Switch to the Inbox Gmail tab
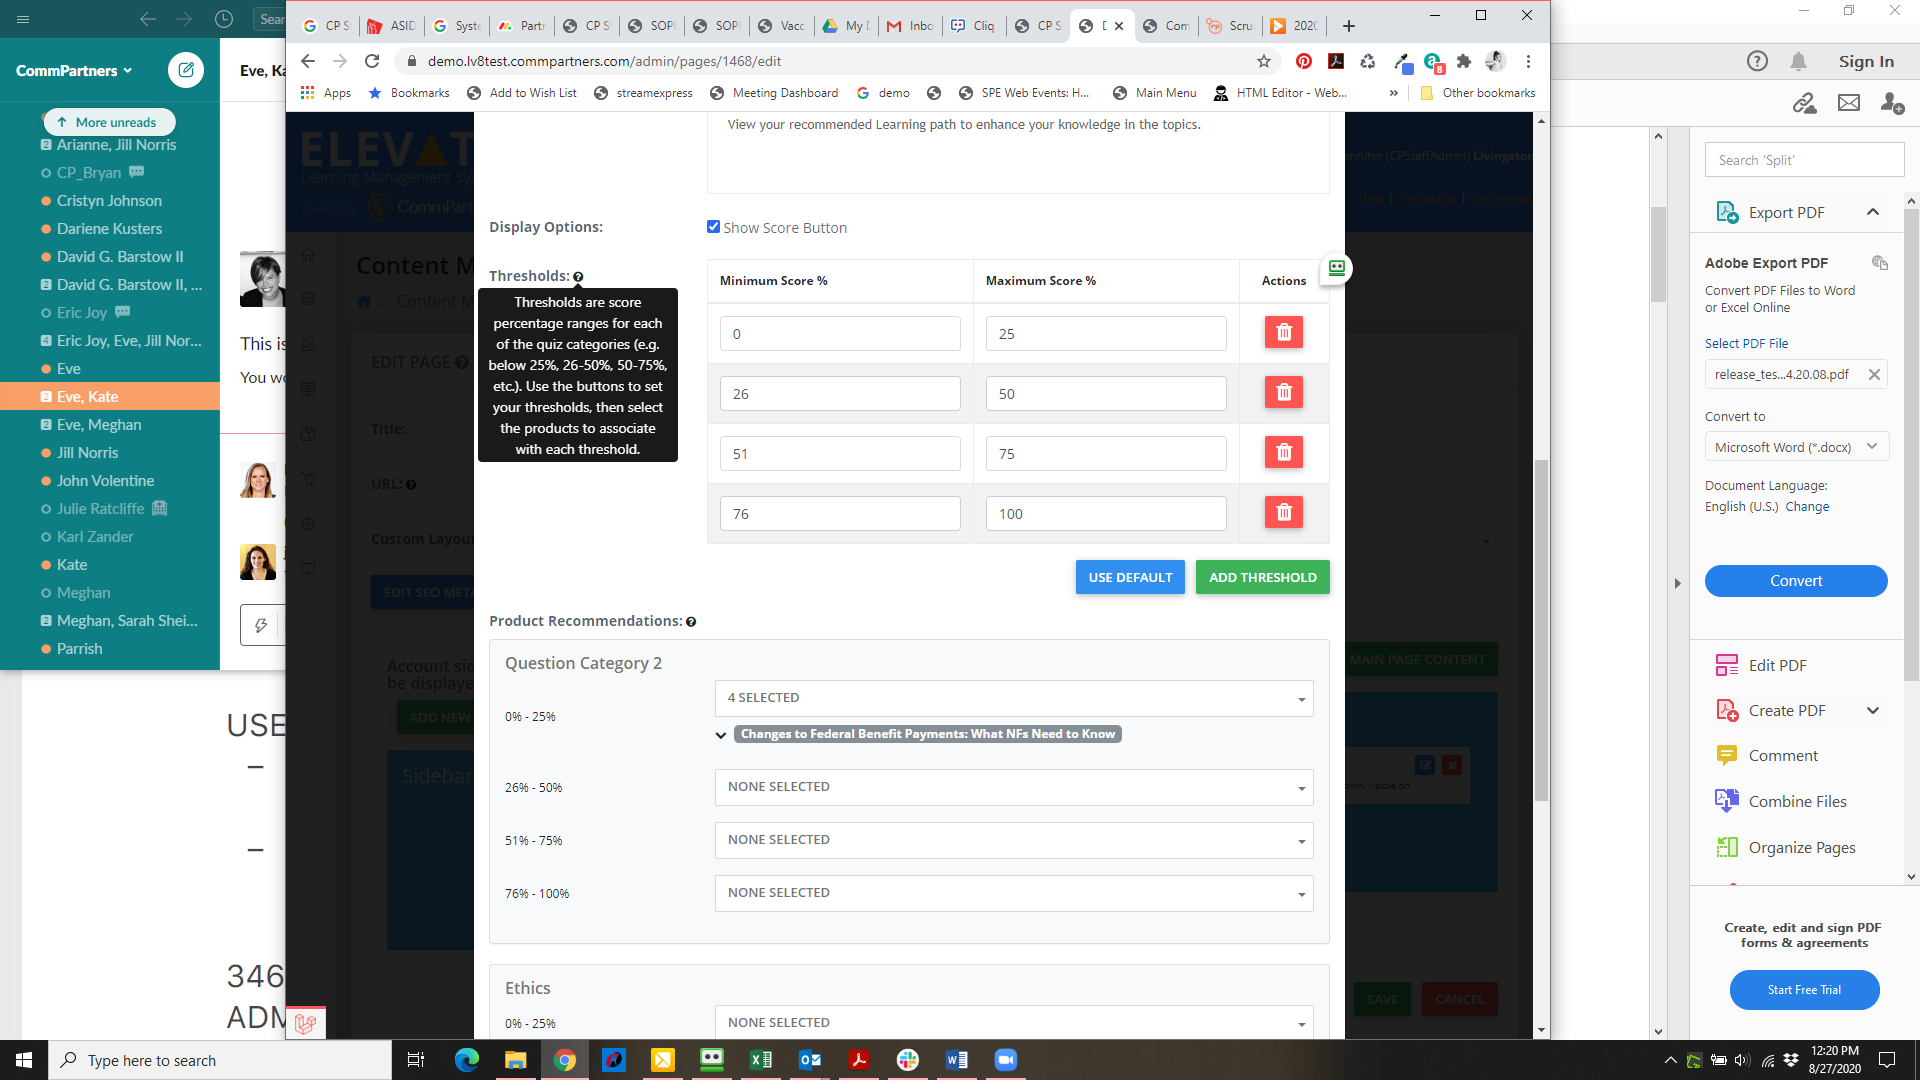Image resolution: width=1920 pixels, height=1080 pixels. [910, 26]
